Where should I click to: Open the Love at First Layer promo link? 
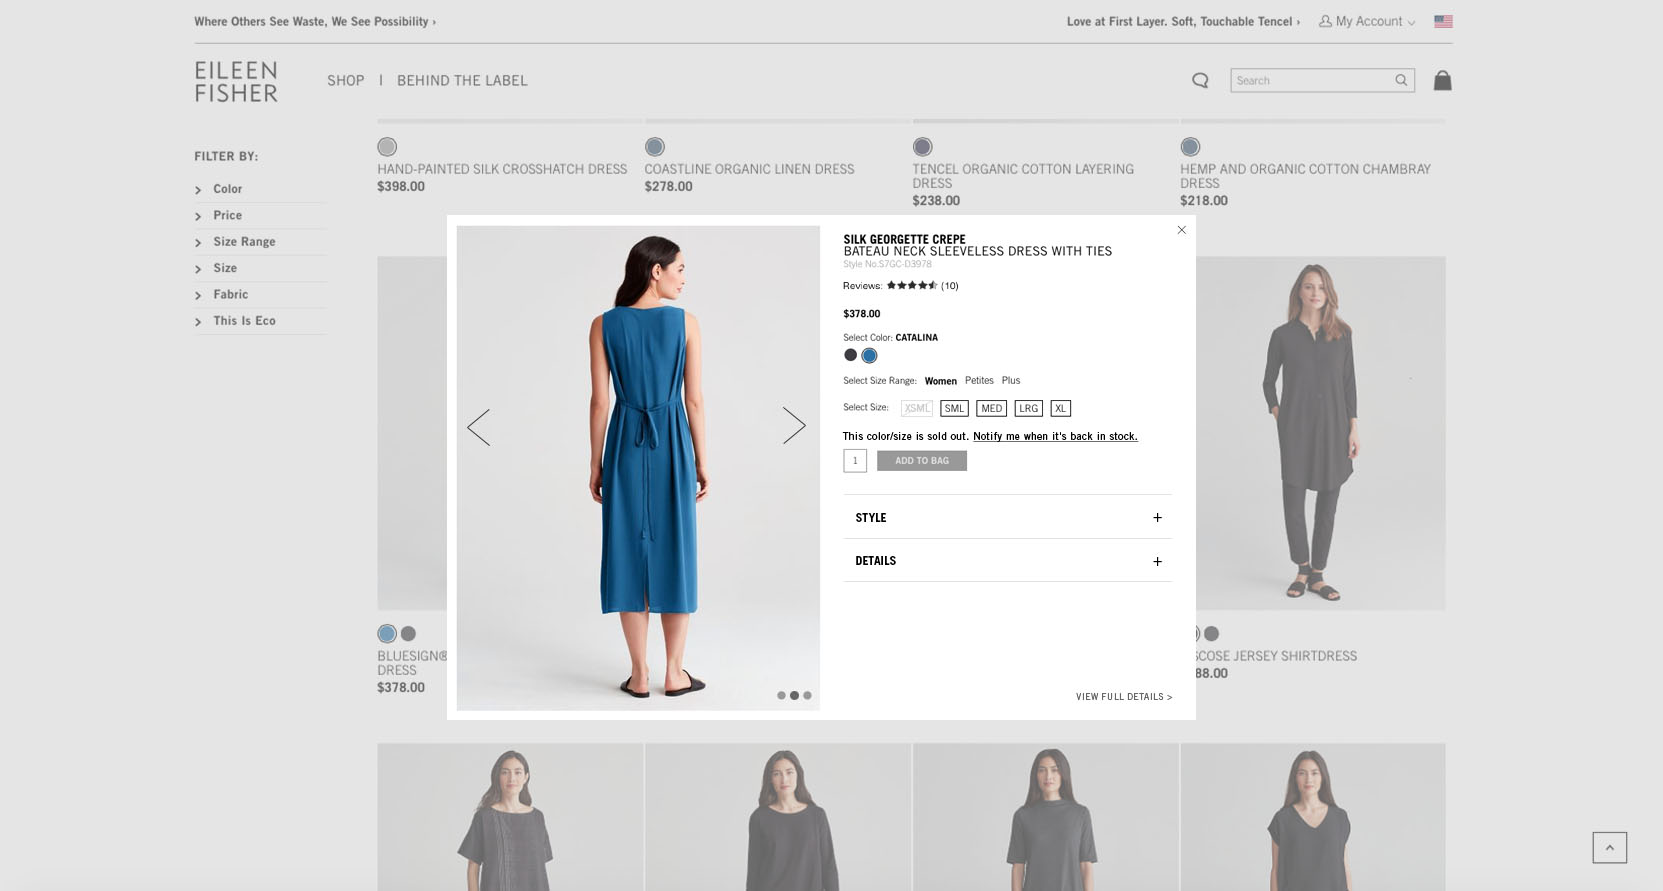pos(1183,21)
